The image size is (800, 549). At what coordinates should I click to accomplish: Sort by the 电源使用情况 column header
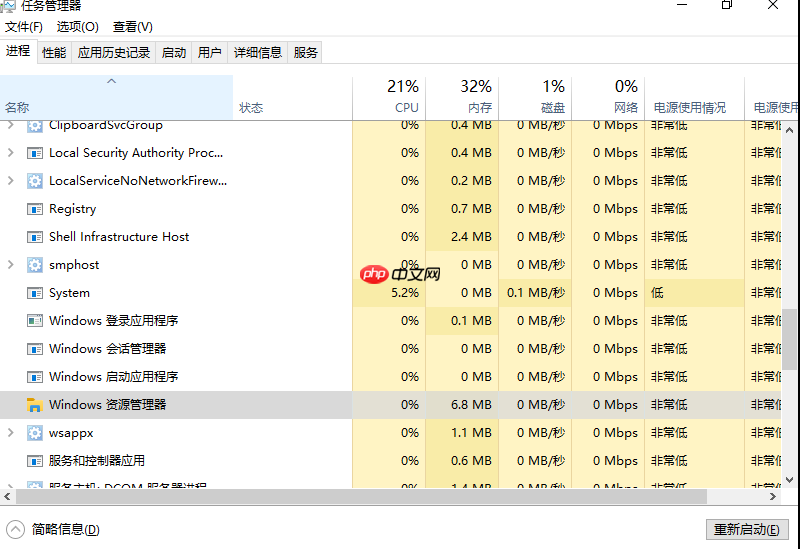tap(694, 98)
